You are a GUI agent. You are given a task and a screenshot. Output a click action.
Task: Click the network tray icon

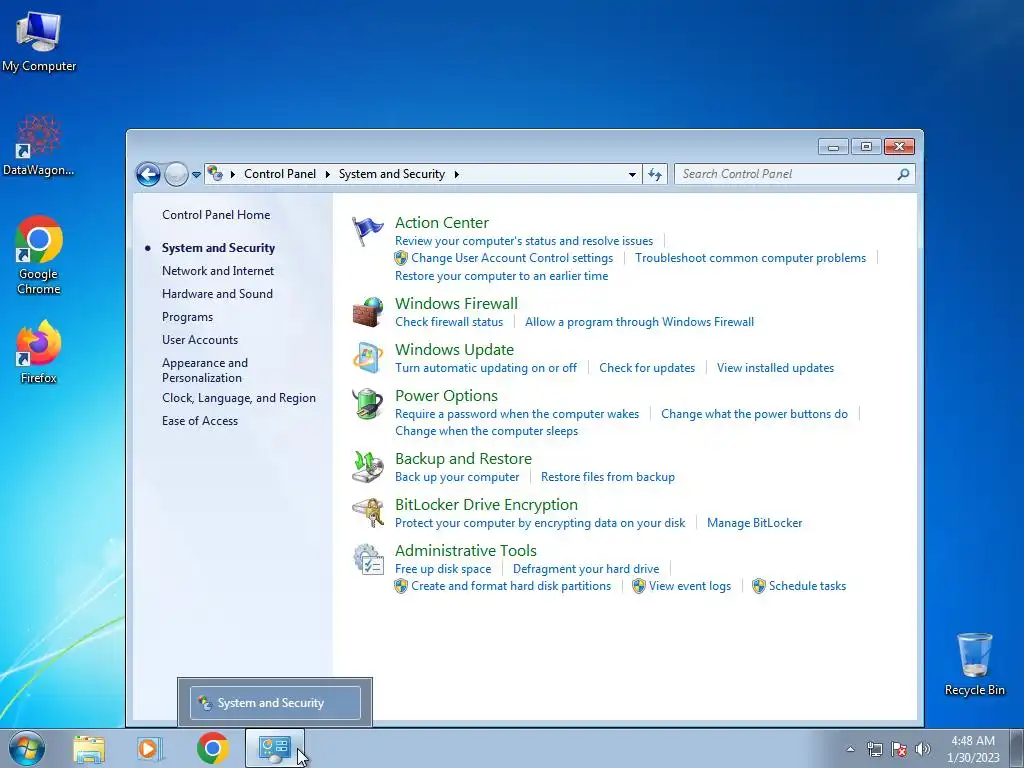874,749
